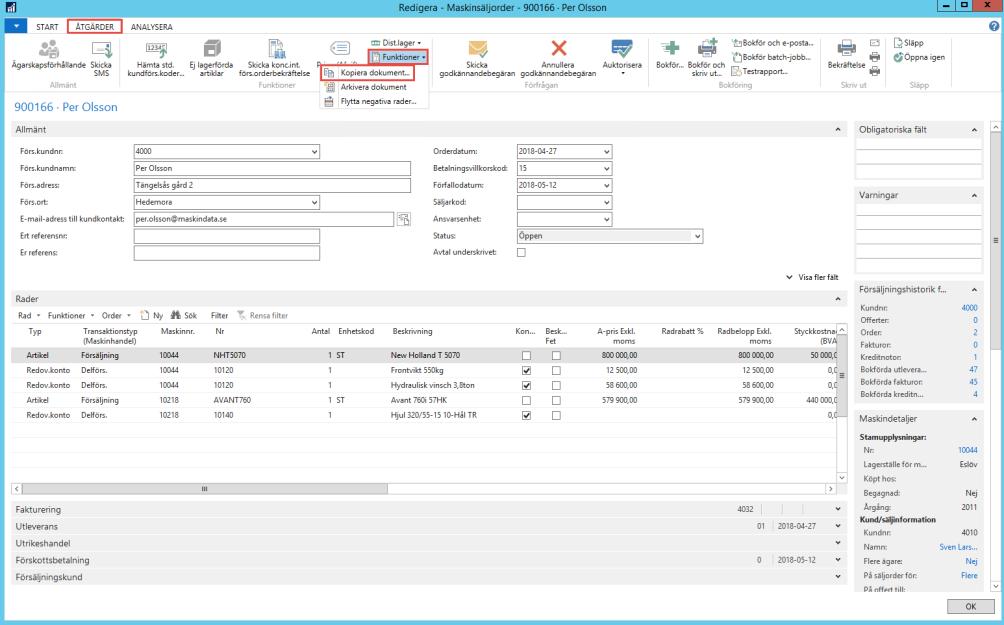This screenshot has height=625, width=1004.
Task: Select Bokför batch-jobb
Action: (771, 57)
